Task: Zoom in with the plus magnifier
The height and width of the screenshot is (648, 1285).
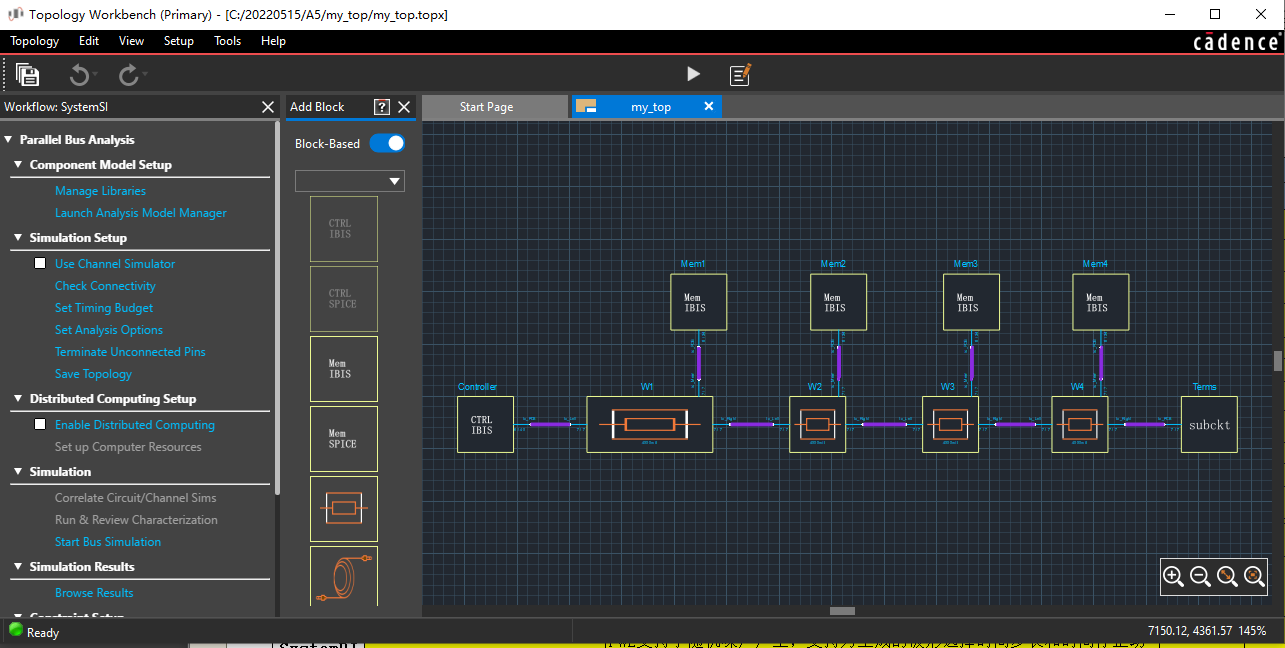Action: click(x=1174, y=576)
